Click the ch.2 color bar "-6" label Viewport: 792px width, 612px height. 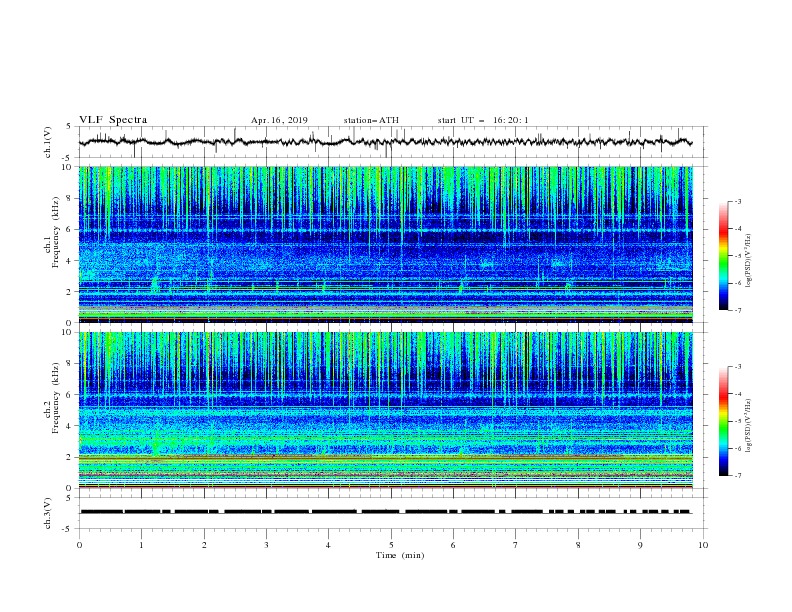click(738, 448)
